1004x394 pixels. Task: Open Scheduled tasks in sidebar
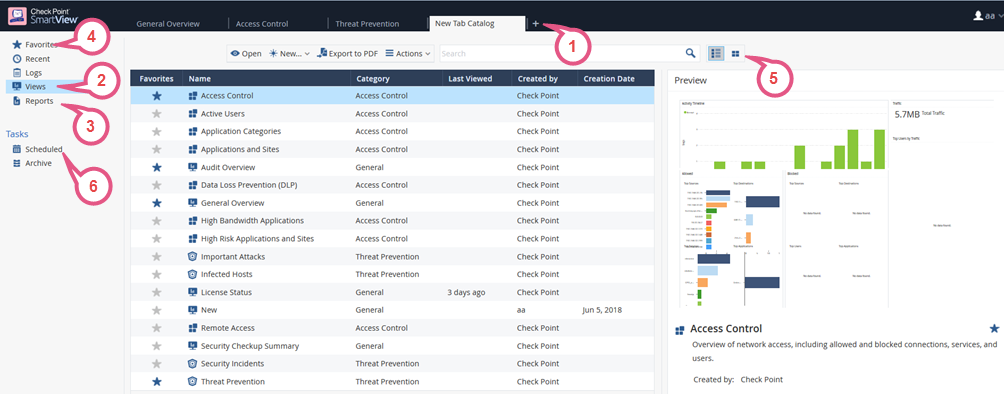tap(37, 149)
